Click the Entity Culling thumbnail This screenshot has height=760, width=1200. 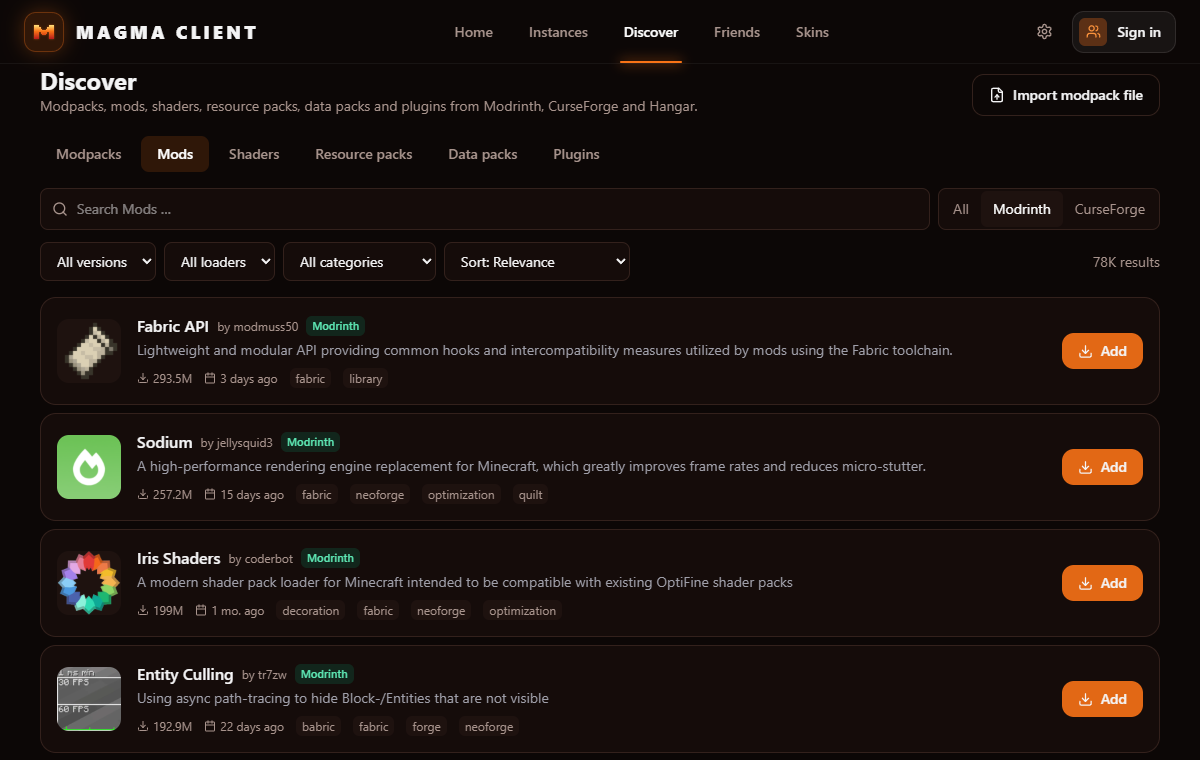(x=89, y=699)
